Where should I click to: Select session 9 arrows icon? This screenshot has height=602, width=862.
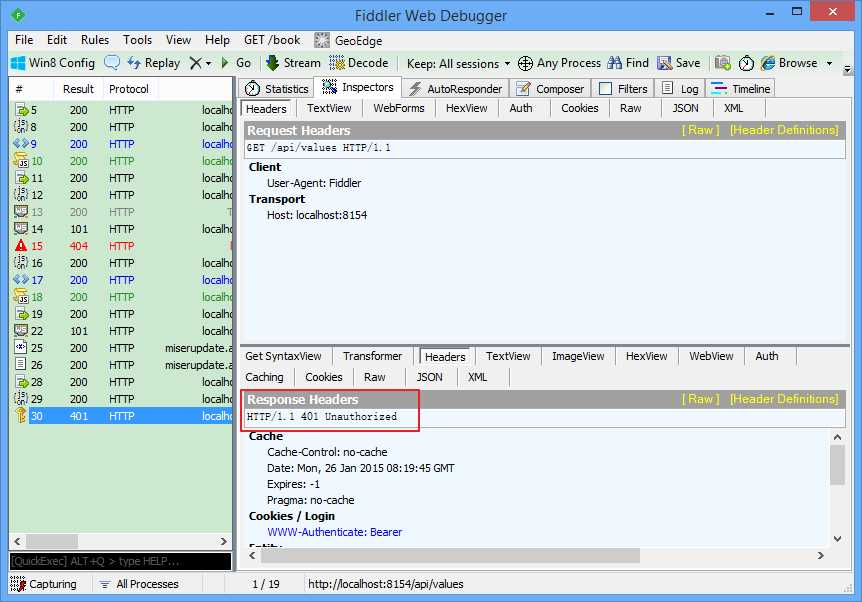(x=21, y=143)
